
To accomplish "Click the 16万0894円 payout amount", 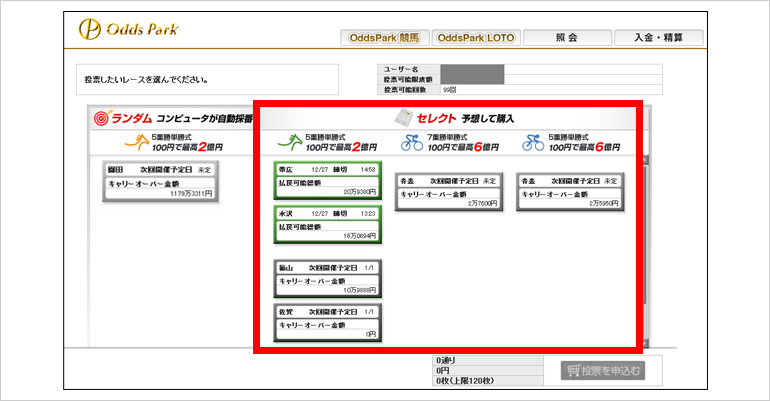I will tap(359, 236).
